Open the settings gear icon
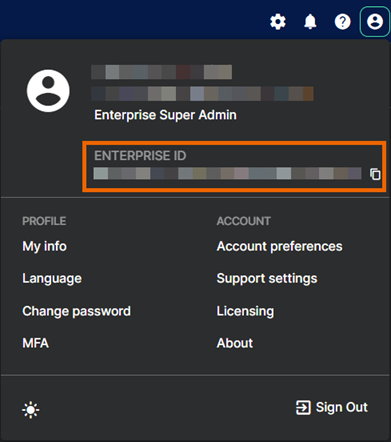Screen dimensions: 391x442 click(x=278, y=22)
